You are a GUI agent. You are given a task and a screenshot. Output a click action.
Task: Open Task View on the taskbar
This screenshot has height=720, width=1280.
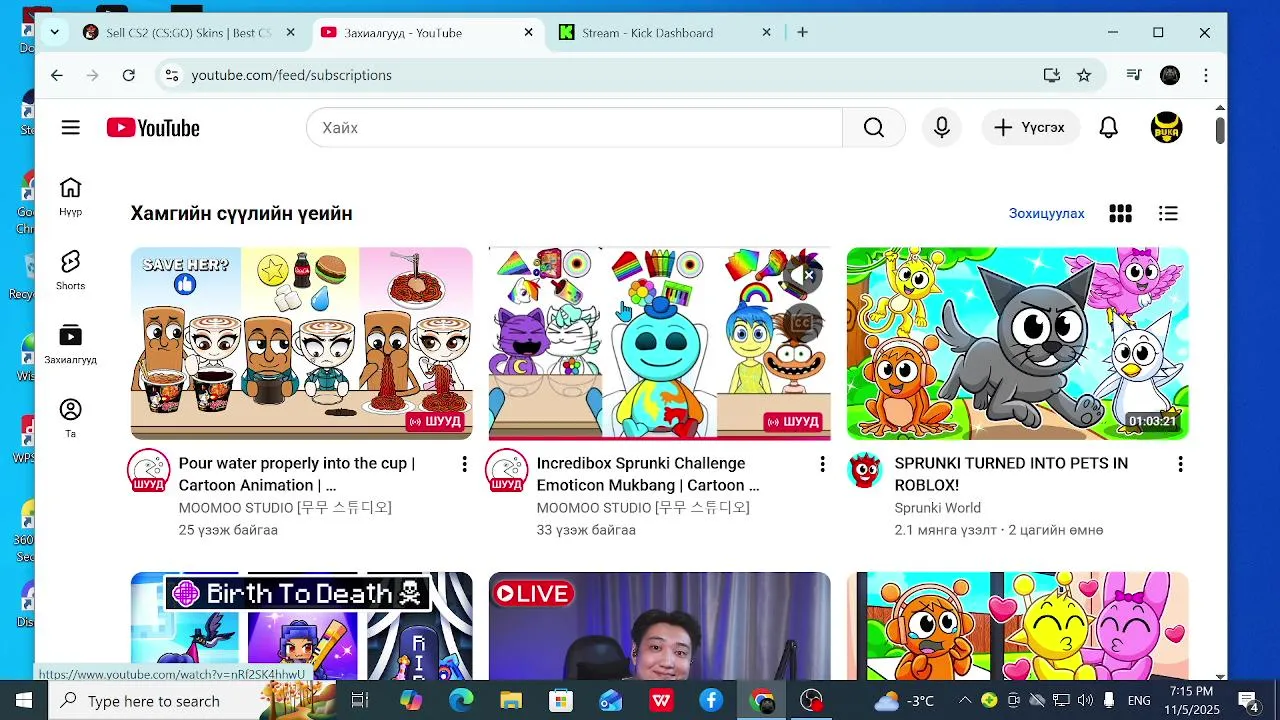pyautogui.click(x=360, y=701)
